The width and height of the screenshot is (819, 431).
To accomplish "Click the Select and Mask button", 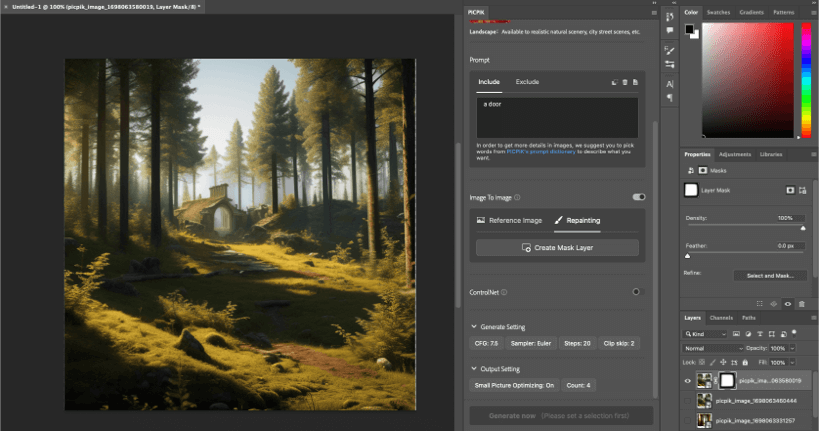I will coord(769,275).
